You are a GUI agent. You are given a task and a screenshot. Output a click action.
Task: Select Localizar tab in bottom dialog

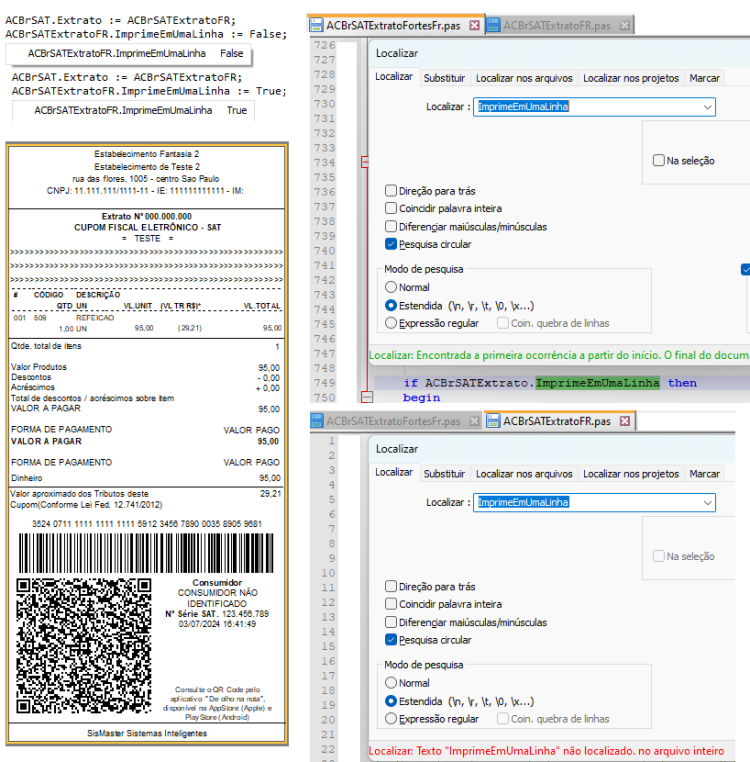tap(394, 472)
